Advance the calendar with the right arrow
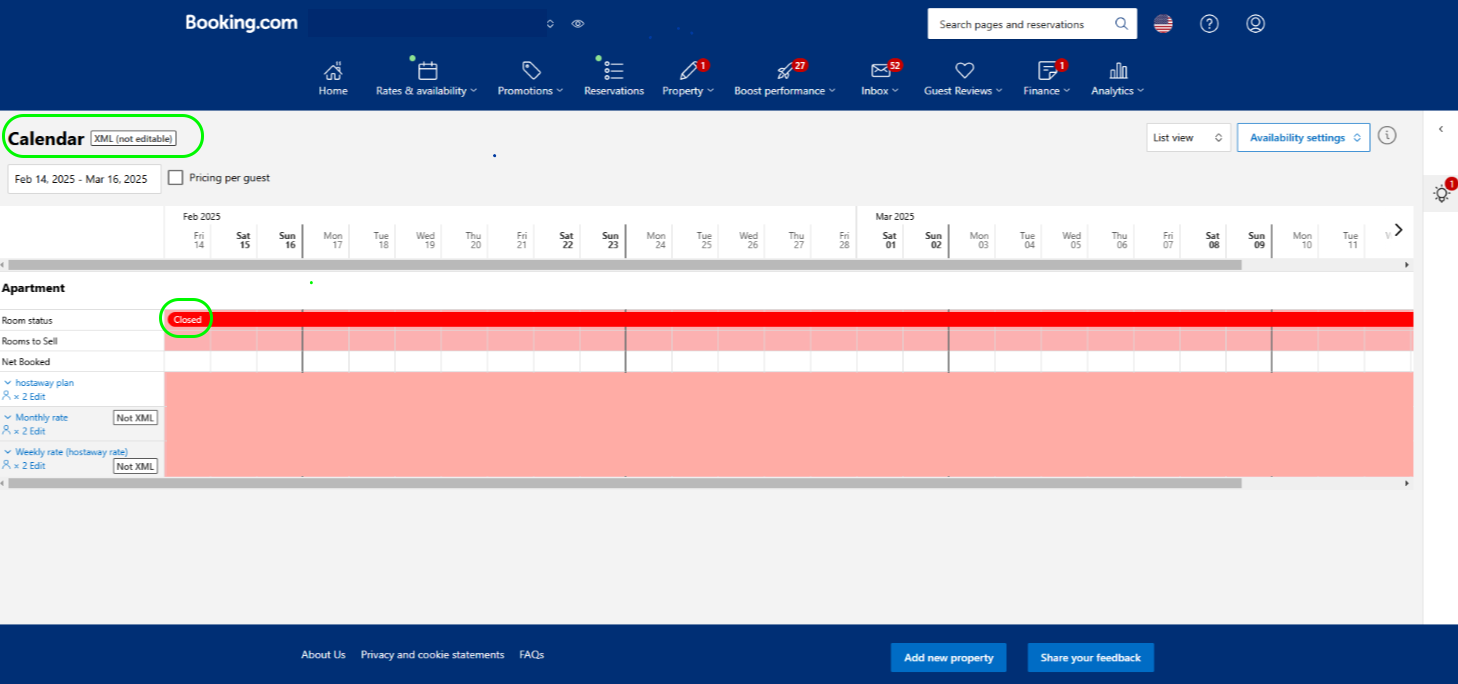 [x=1398, y=230]
